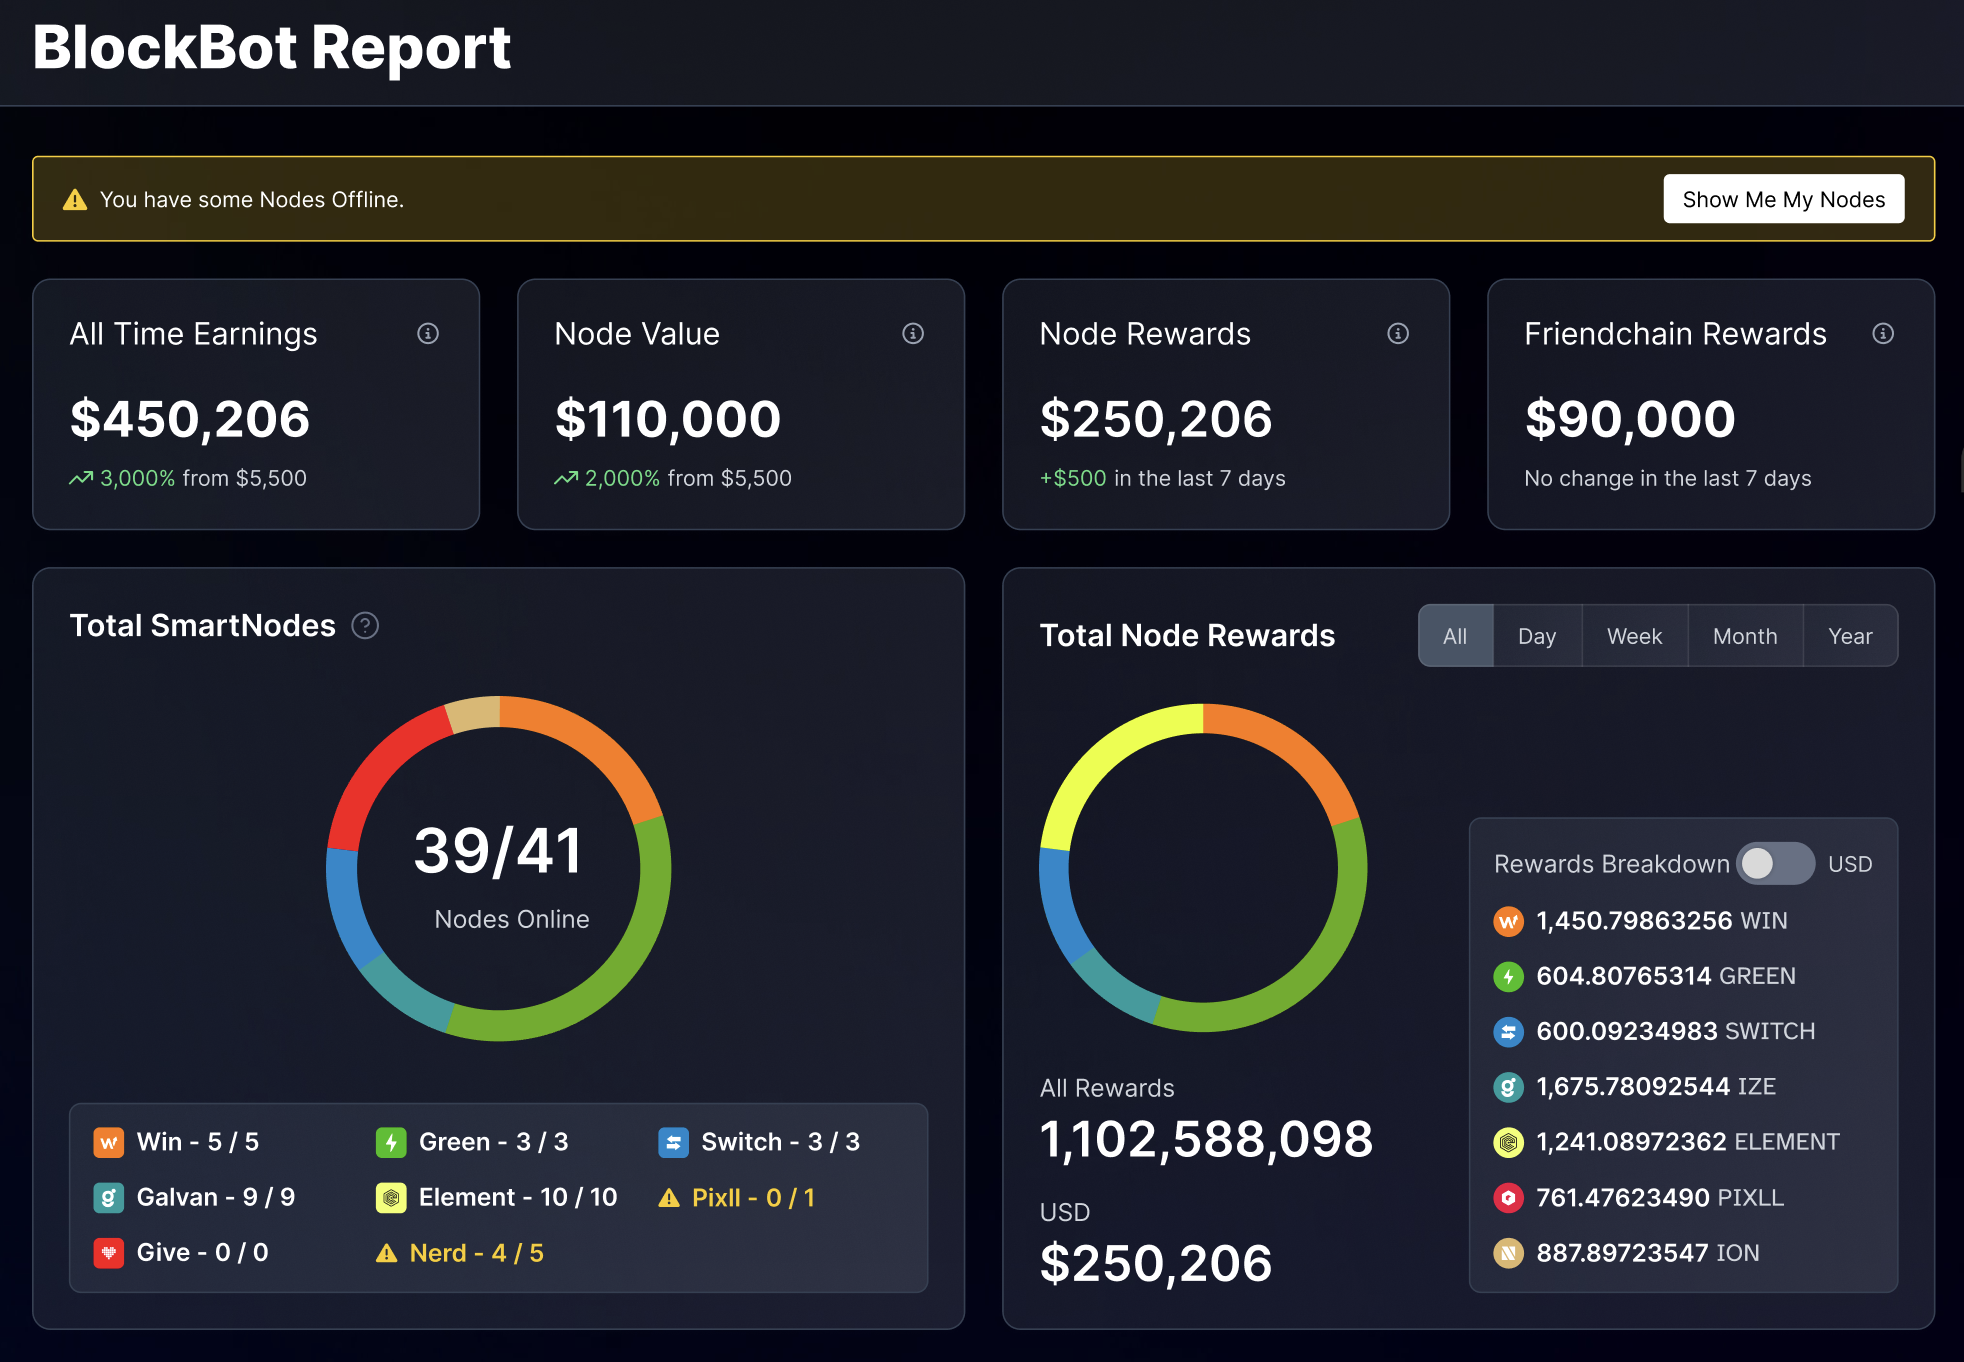Open the Total SmartNodes help icon

(366, 625)
